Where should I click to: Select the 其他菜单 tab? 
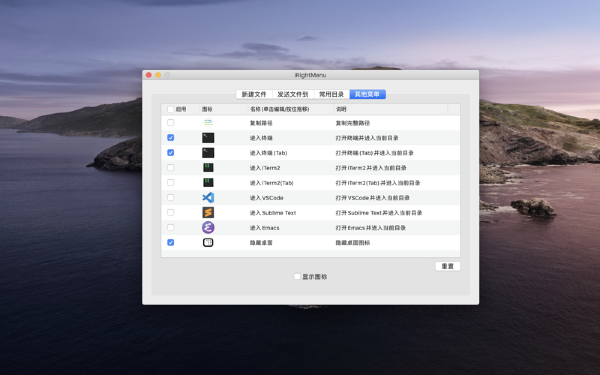[367, 94]
